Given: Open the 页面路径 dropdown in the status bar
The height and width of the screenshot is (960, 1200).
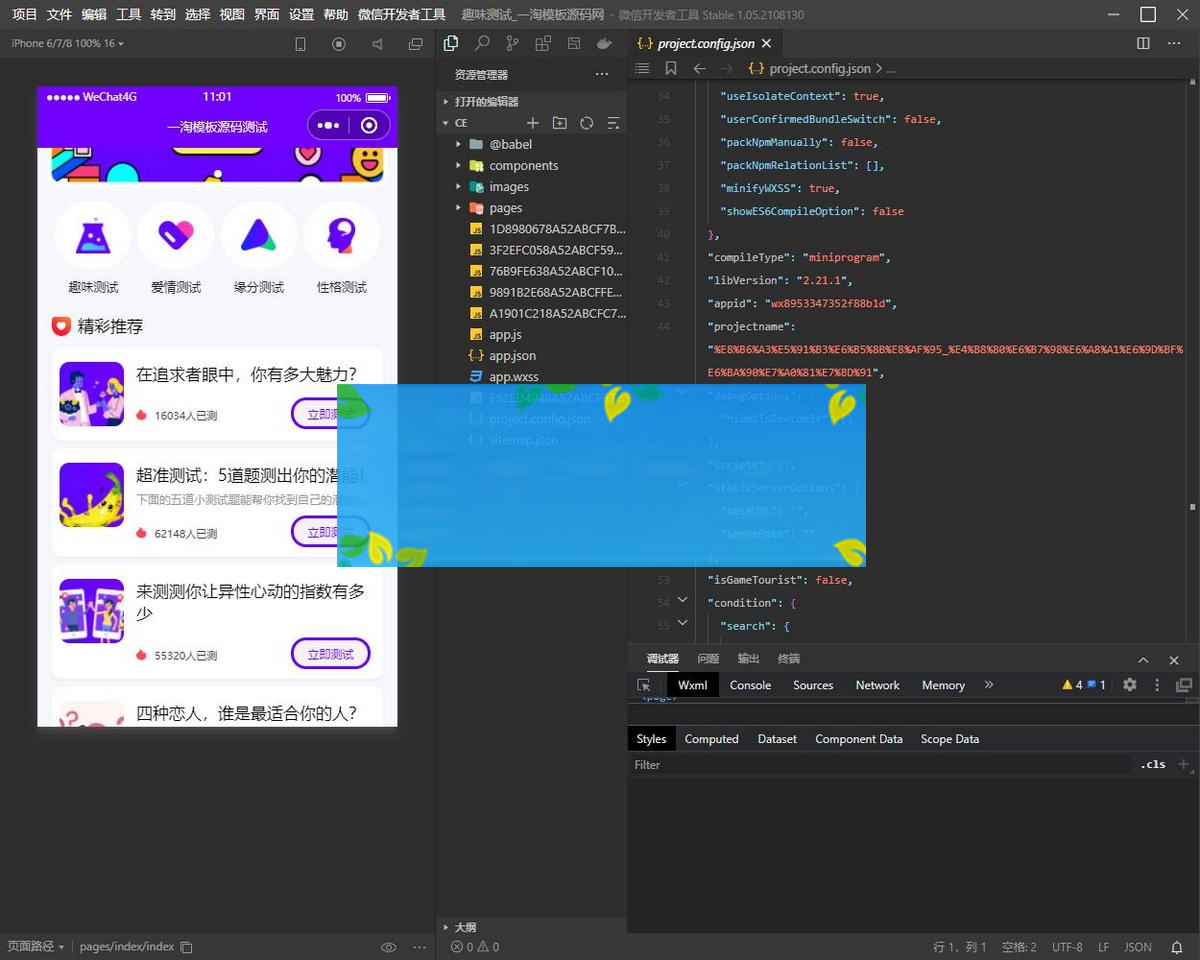Looking at the screenshot, I should pyautogui.click(x=36, y=946).
